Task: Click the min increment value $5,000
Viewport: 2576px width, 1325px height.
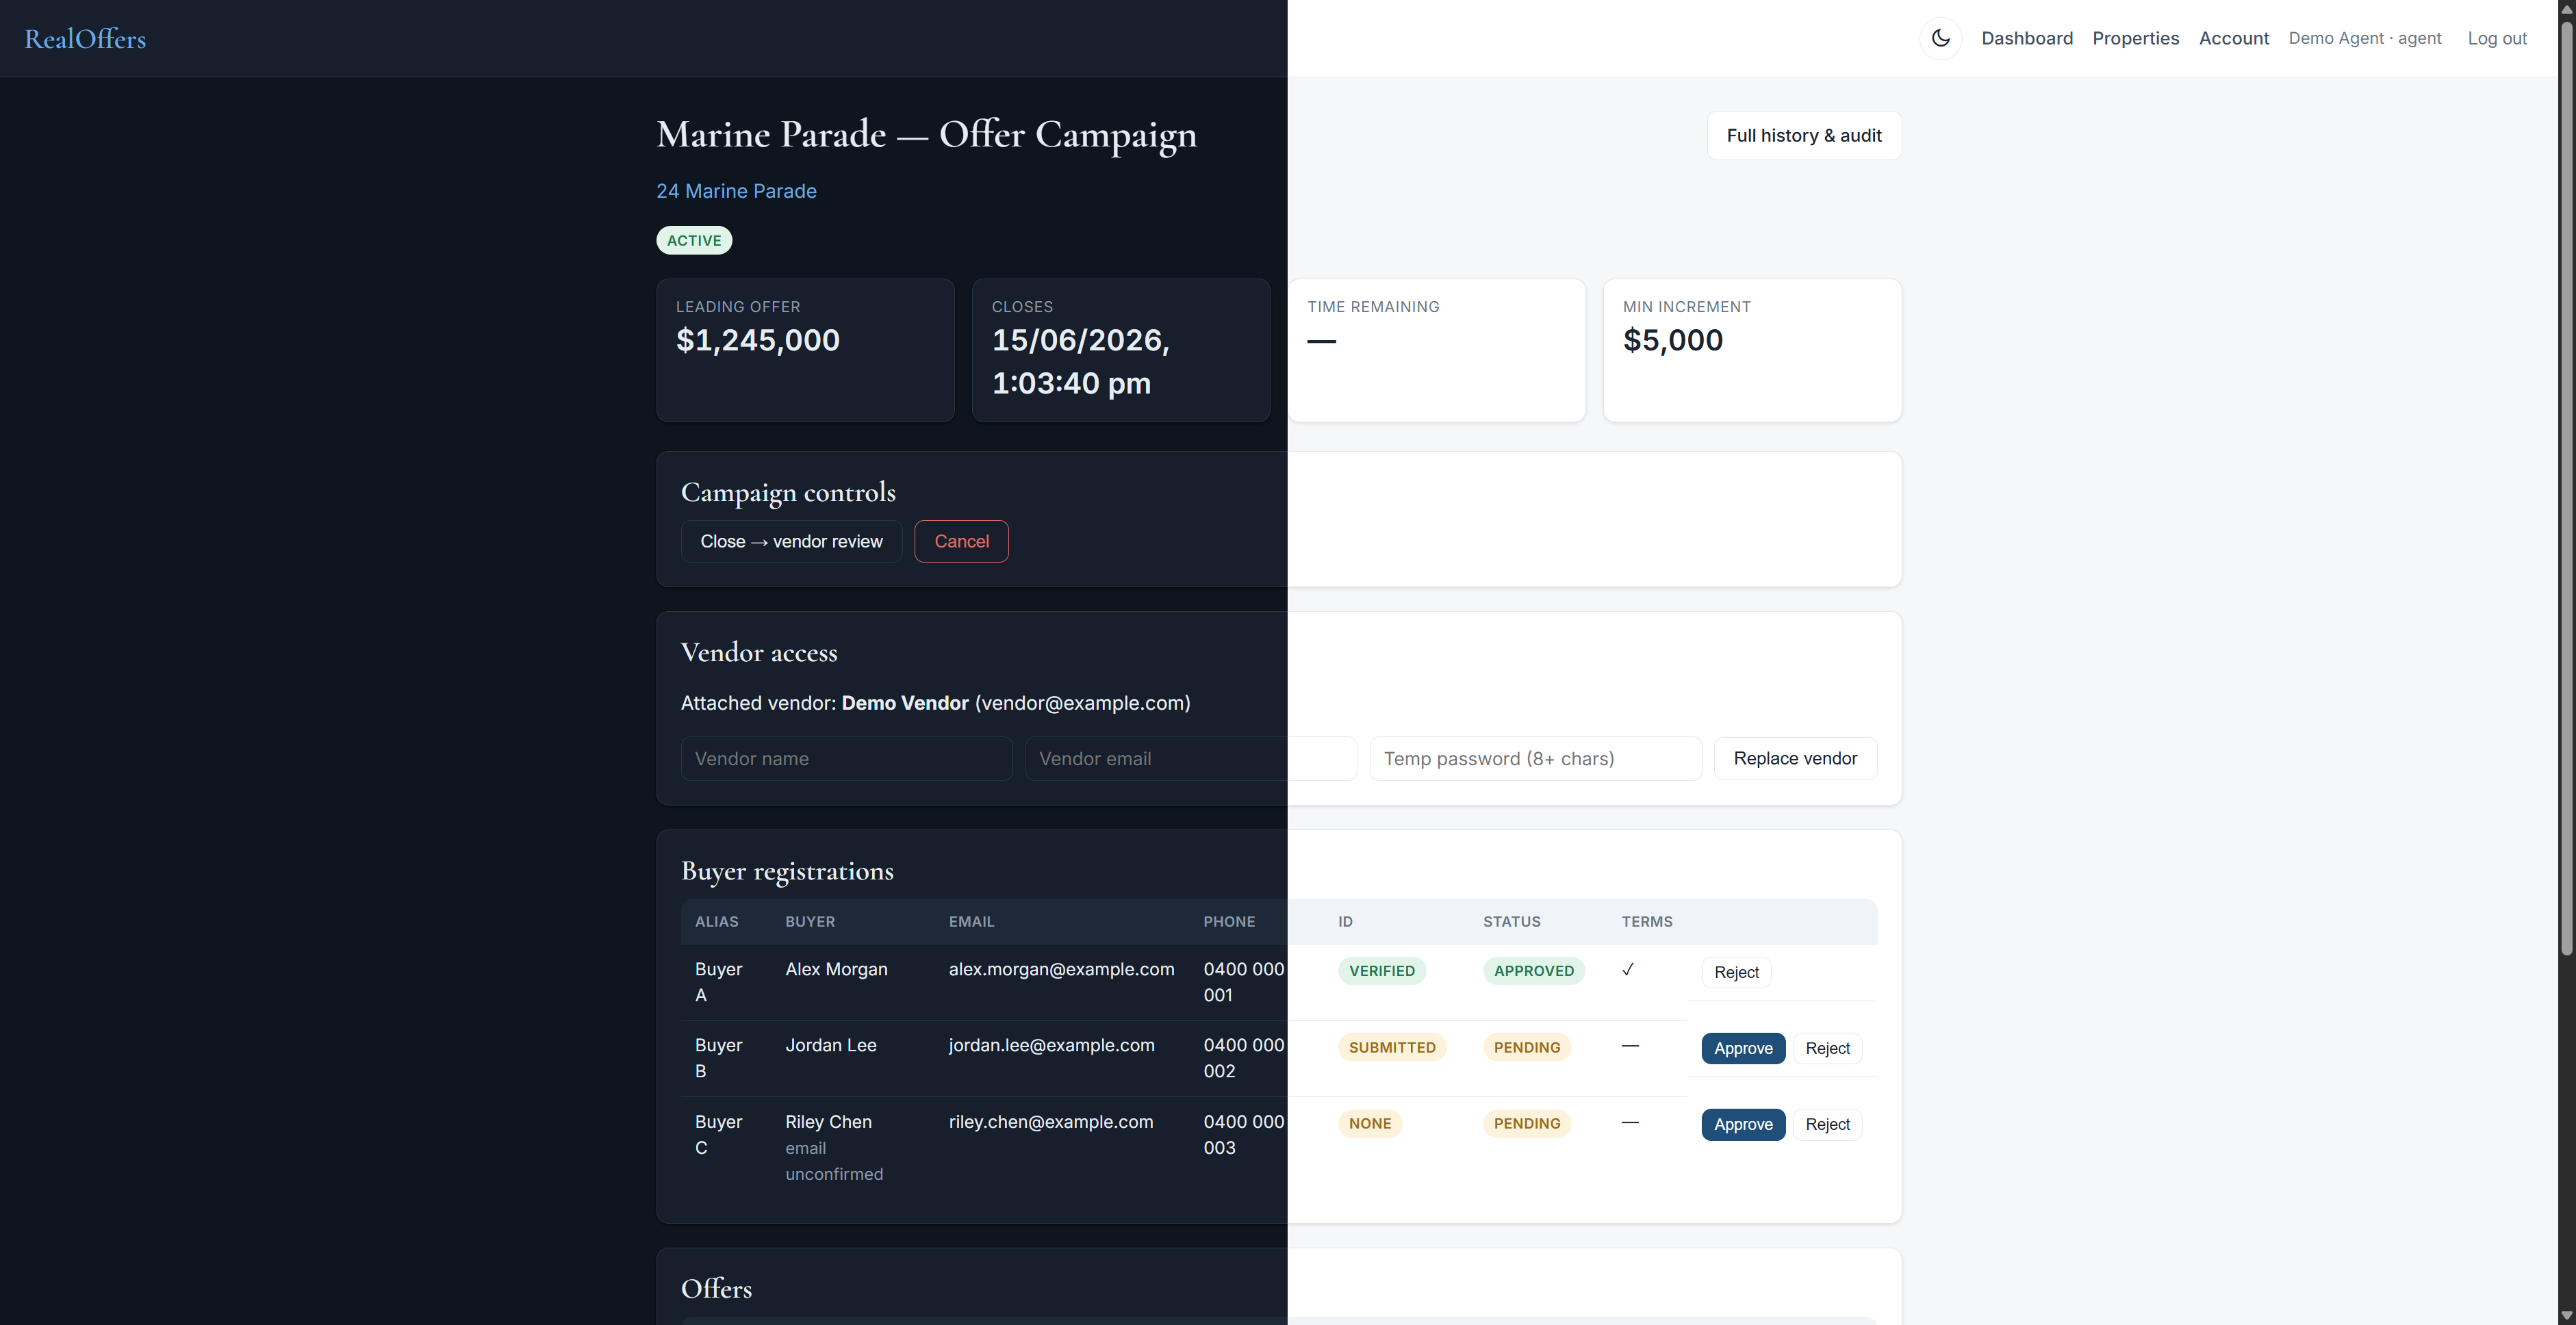Action: [x=1673, y=340]
